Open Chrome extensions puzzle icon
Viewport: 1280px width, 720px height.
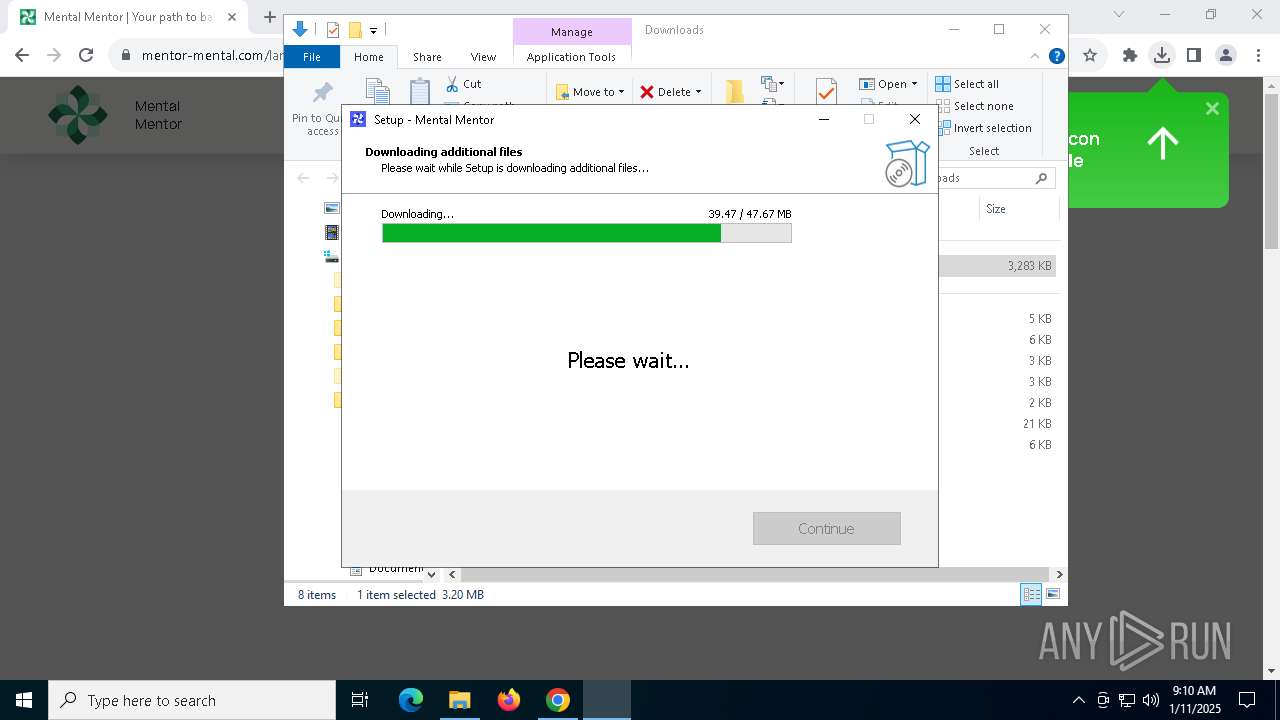coord(1129,55)
